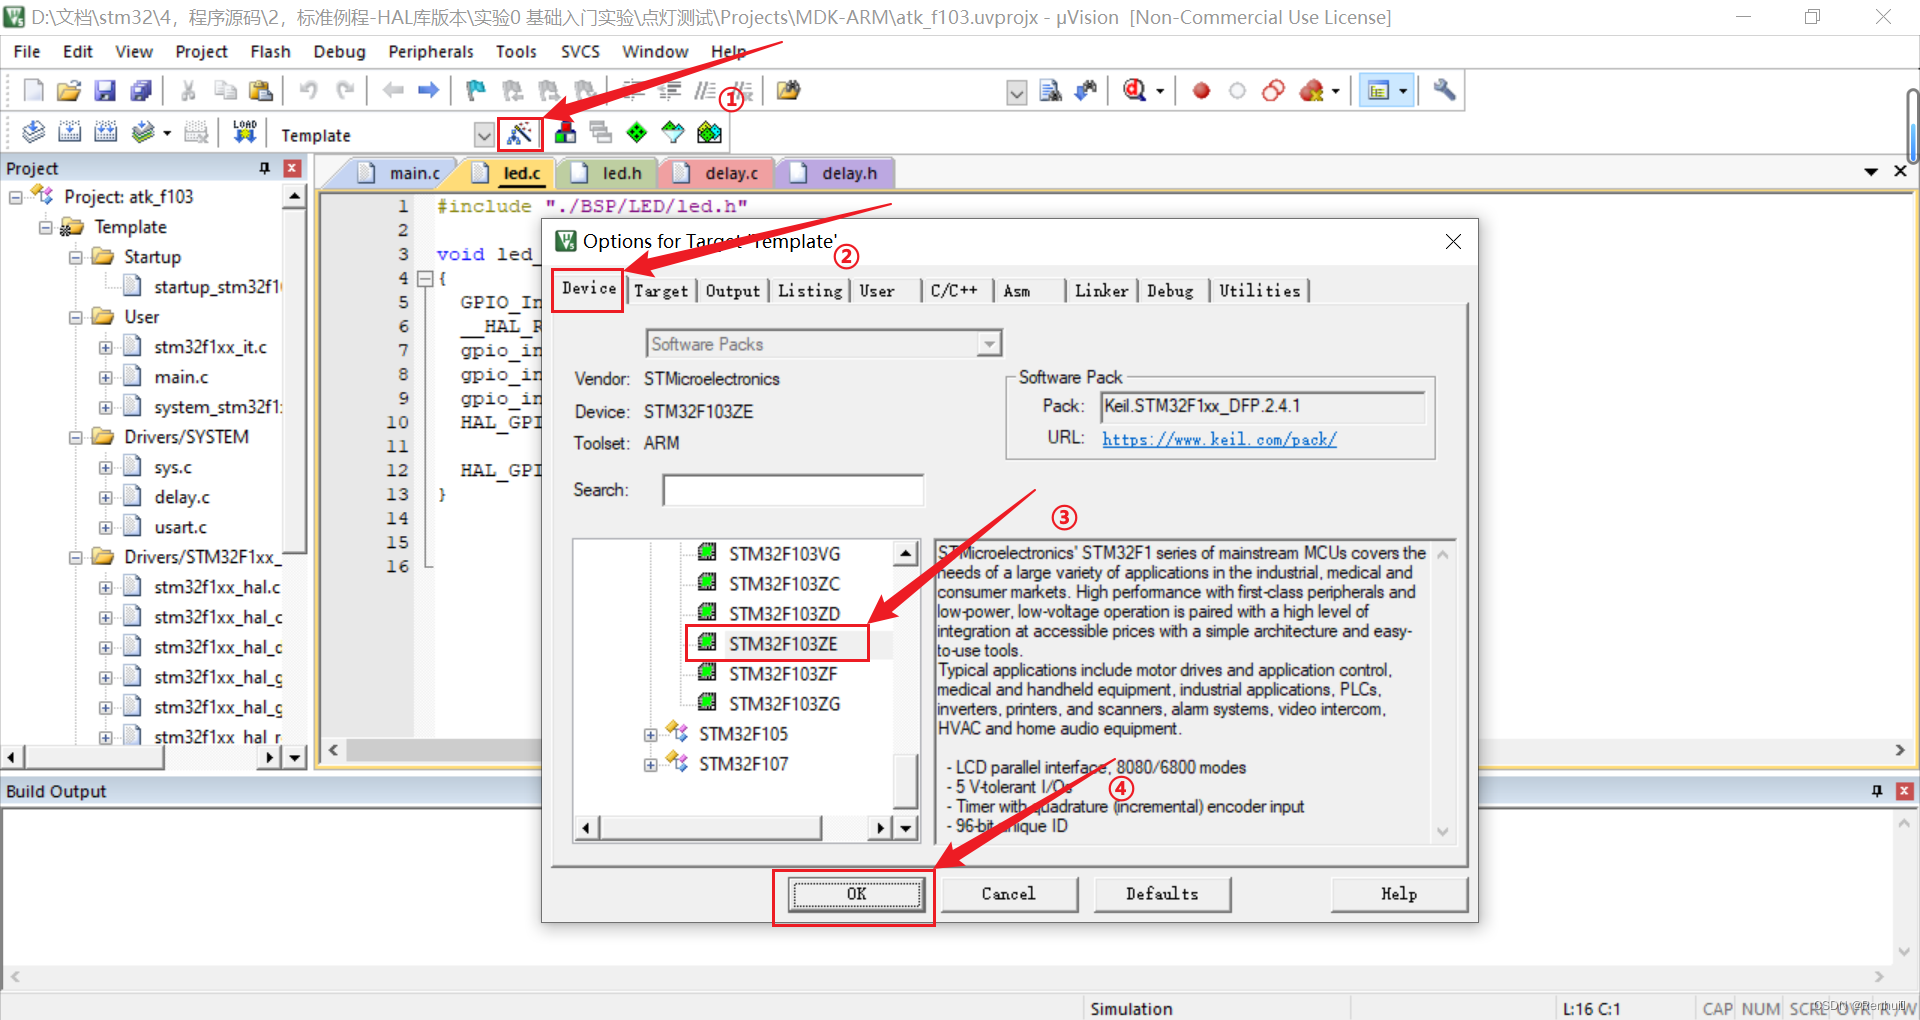Screen dimensions: 1920x1020
Task: Start debug session with magnifier d icon
Action: (1135, 91)
